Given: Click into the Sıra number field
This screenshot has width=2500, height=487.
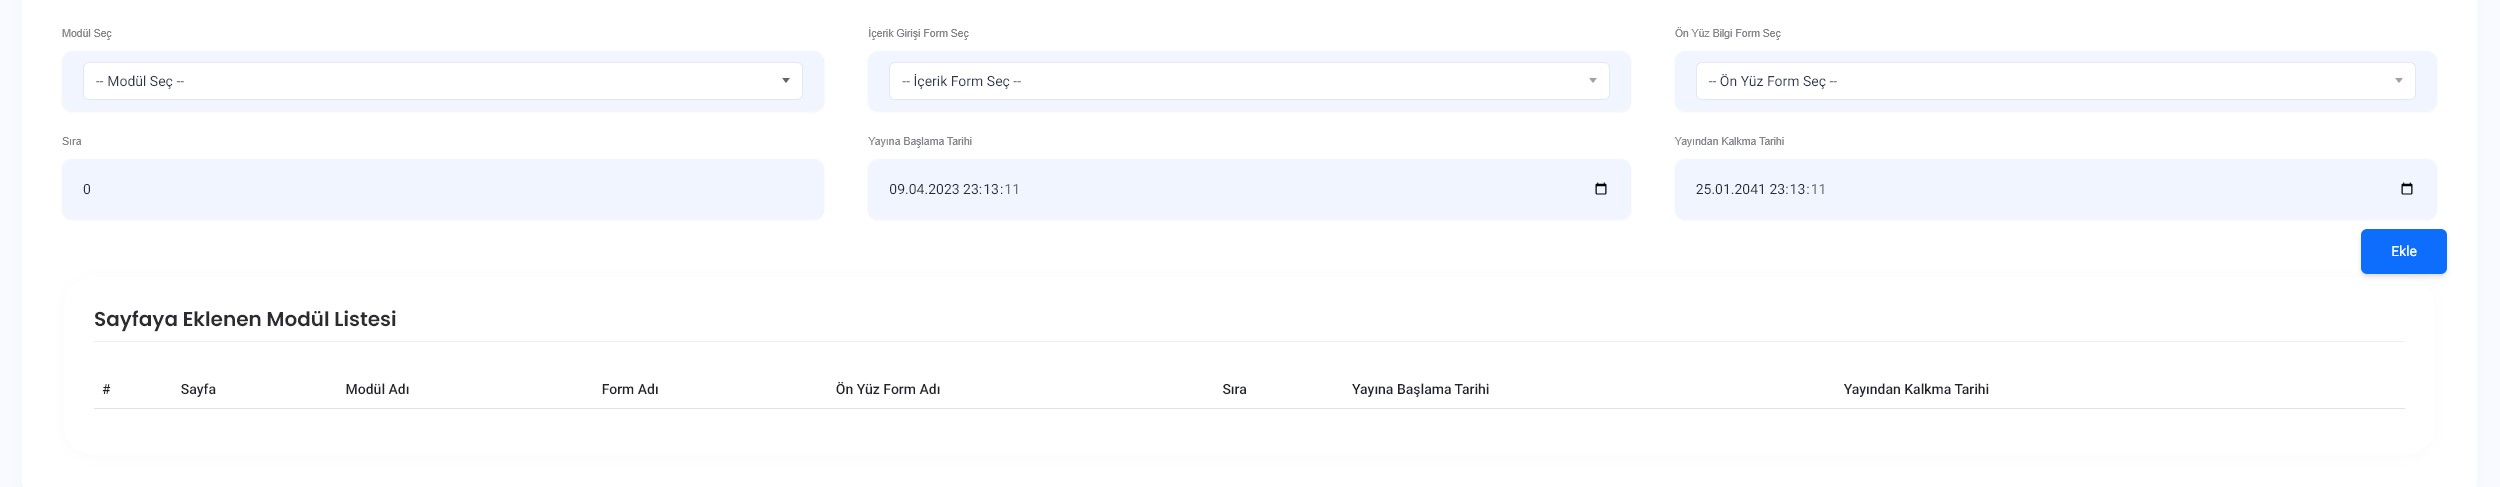Looking at the screenshot, I should 442,189.
